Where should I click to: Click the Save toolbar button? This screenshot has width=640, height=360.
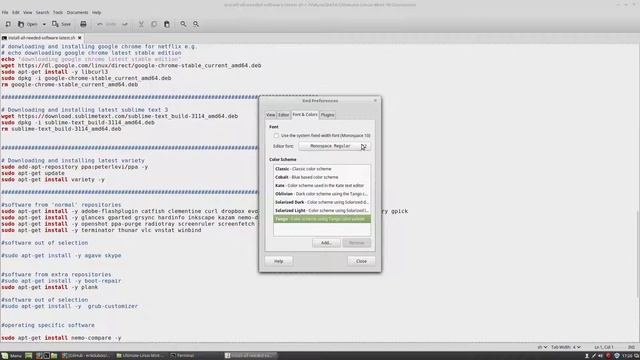coord(61,24)
